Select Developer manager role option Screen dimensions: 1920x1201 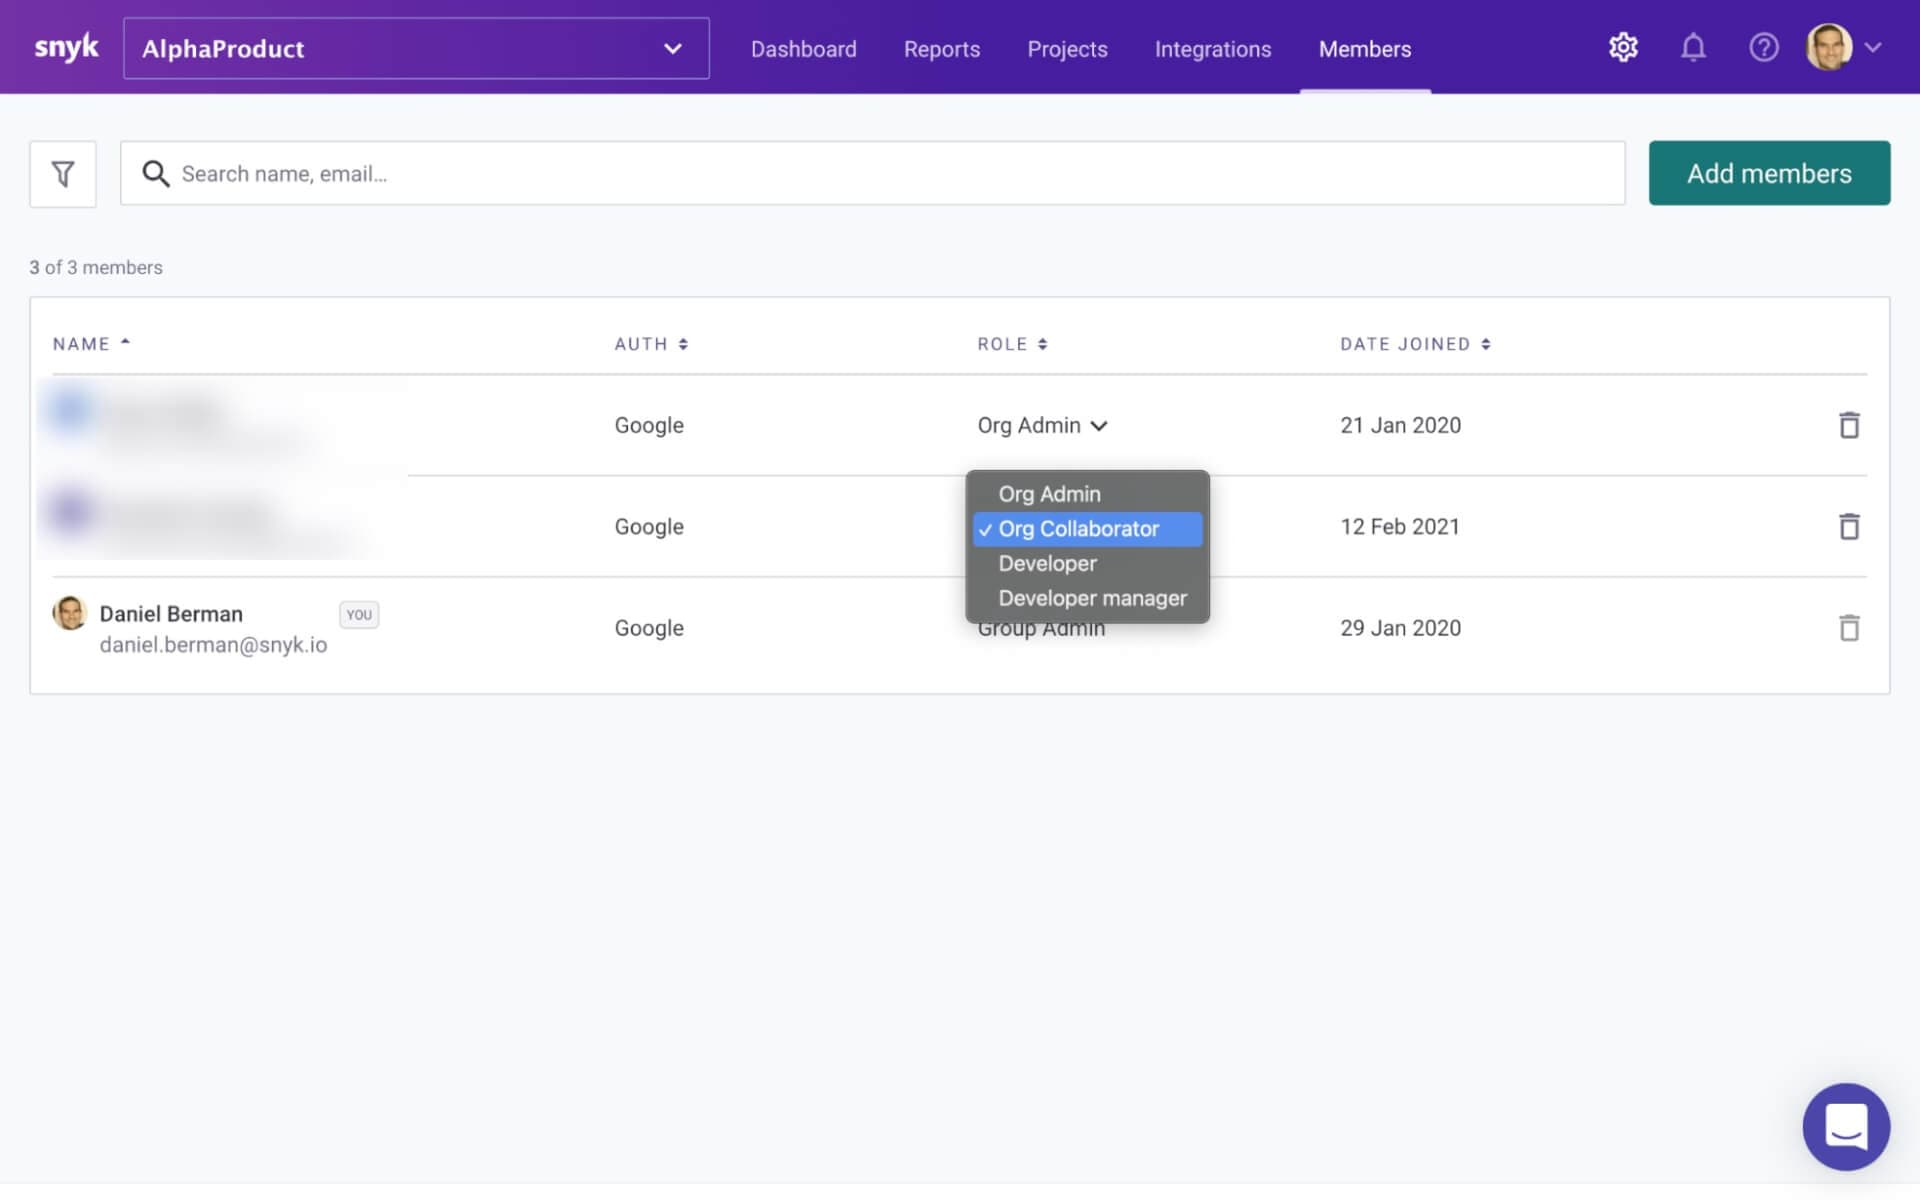pos(1088,598)
